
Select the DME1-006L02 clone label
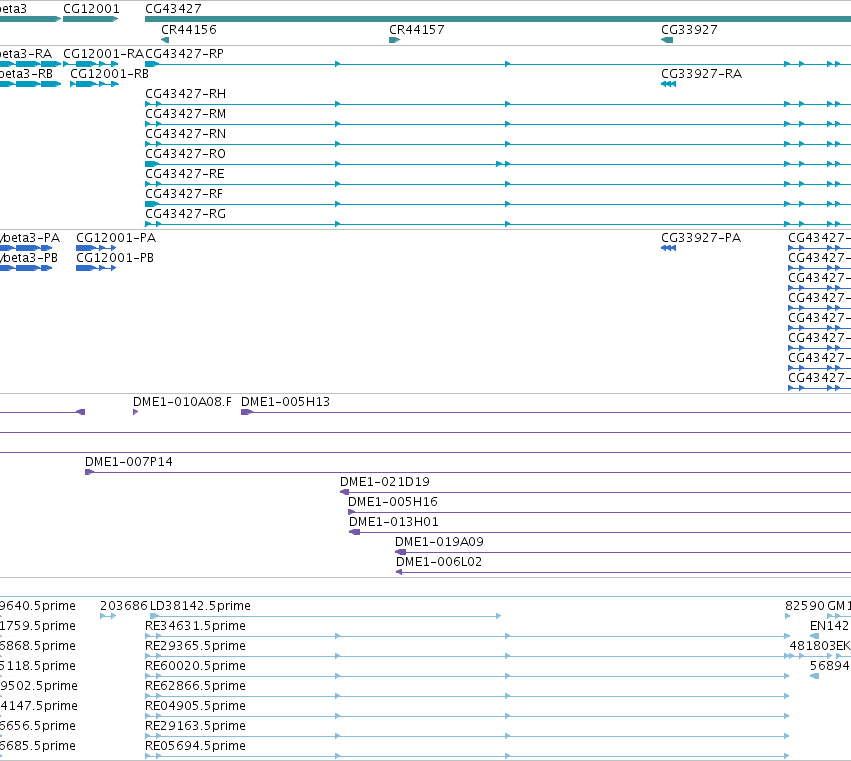coord(439,562)
